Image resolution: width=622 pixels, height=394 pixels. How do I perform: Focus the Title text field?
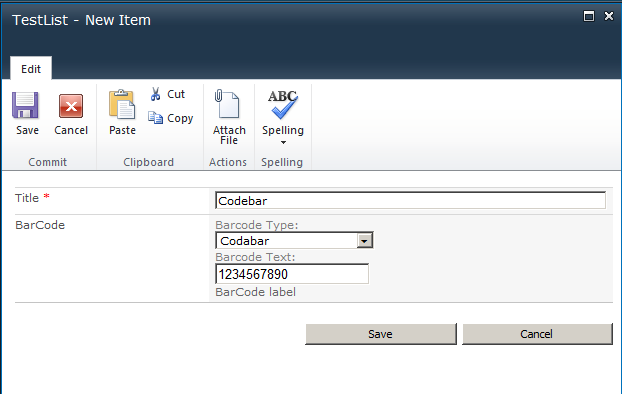(x=411, y=200)
